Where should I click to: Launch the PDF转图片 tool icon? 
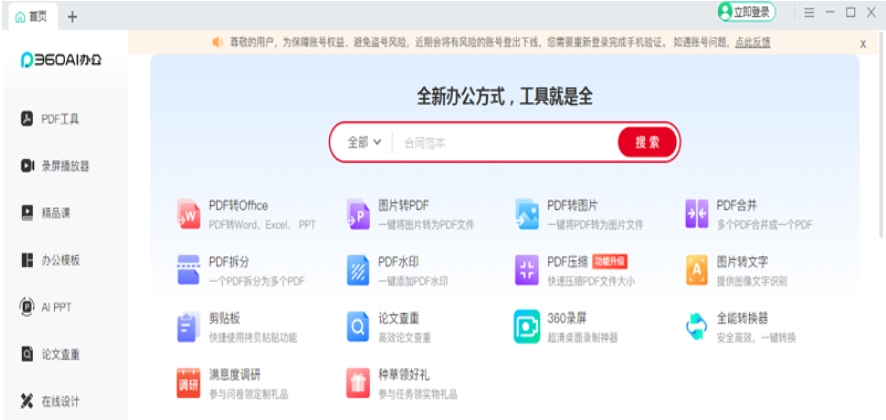pyautogui.click(x=527, y=214)
